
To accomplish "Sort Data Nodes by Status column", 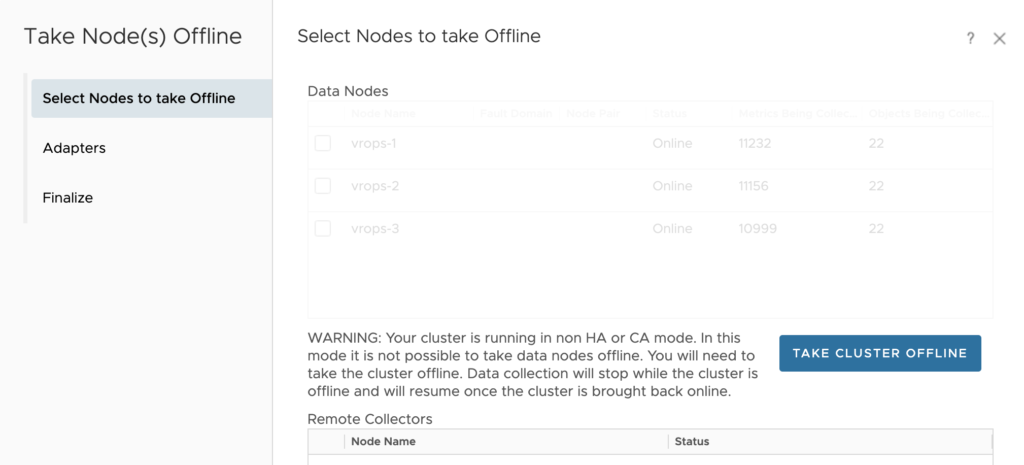I will (670, 114).
